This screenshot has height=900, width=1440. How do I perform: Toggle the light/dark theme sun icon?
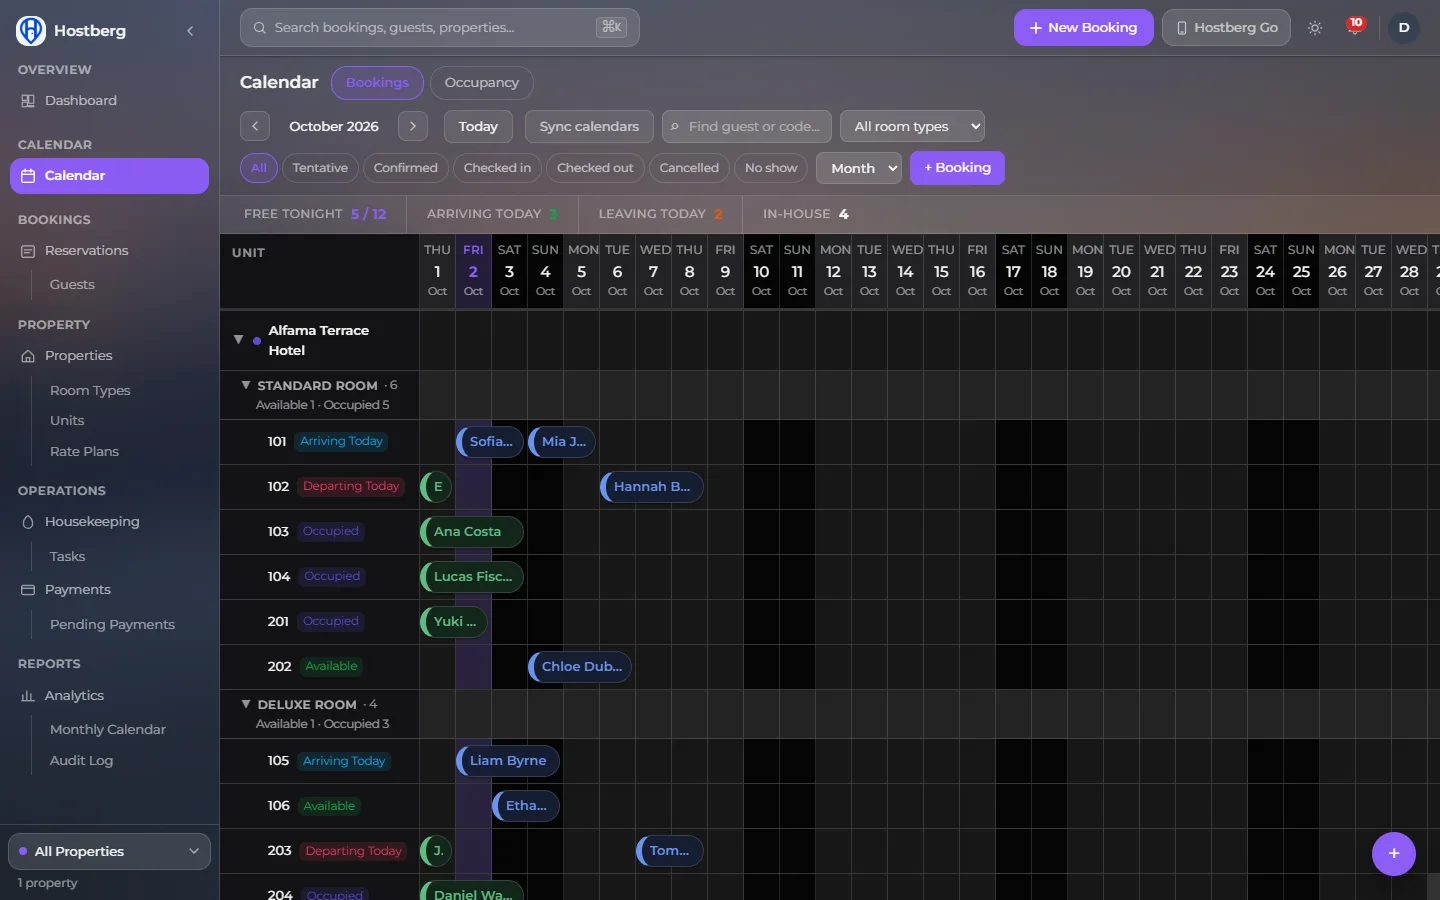click(1315, 28)
